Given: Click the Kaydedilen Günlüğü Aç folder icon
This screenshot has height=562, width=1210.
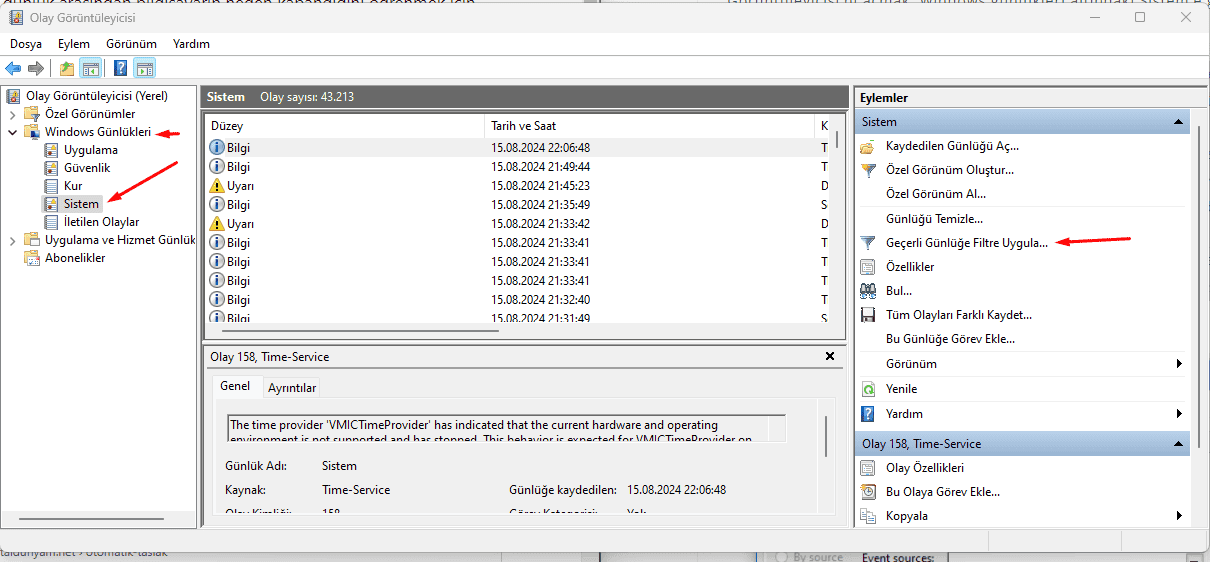Looking at the screenshot, I should point(868,146).
